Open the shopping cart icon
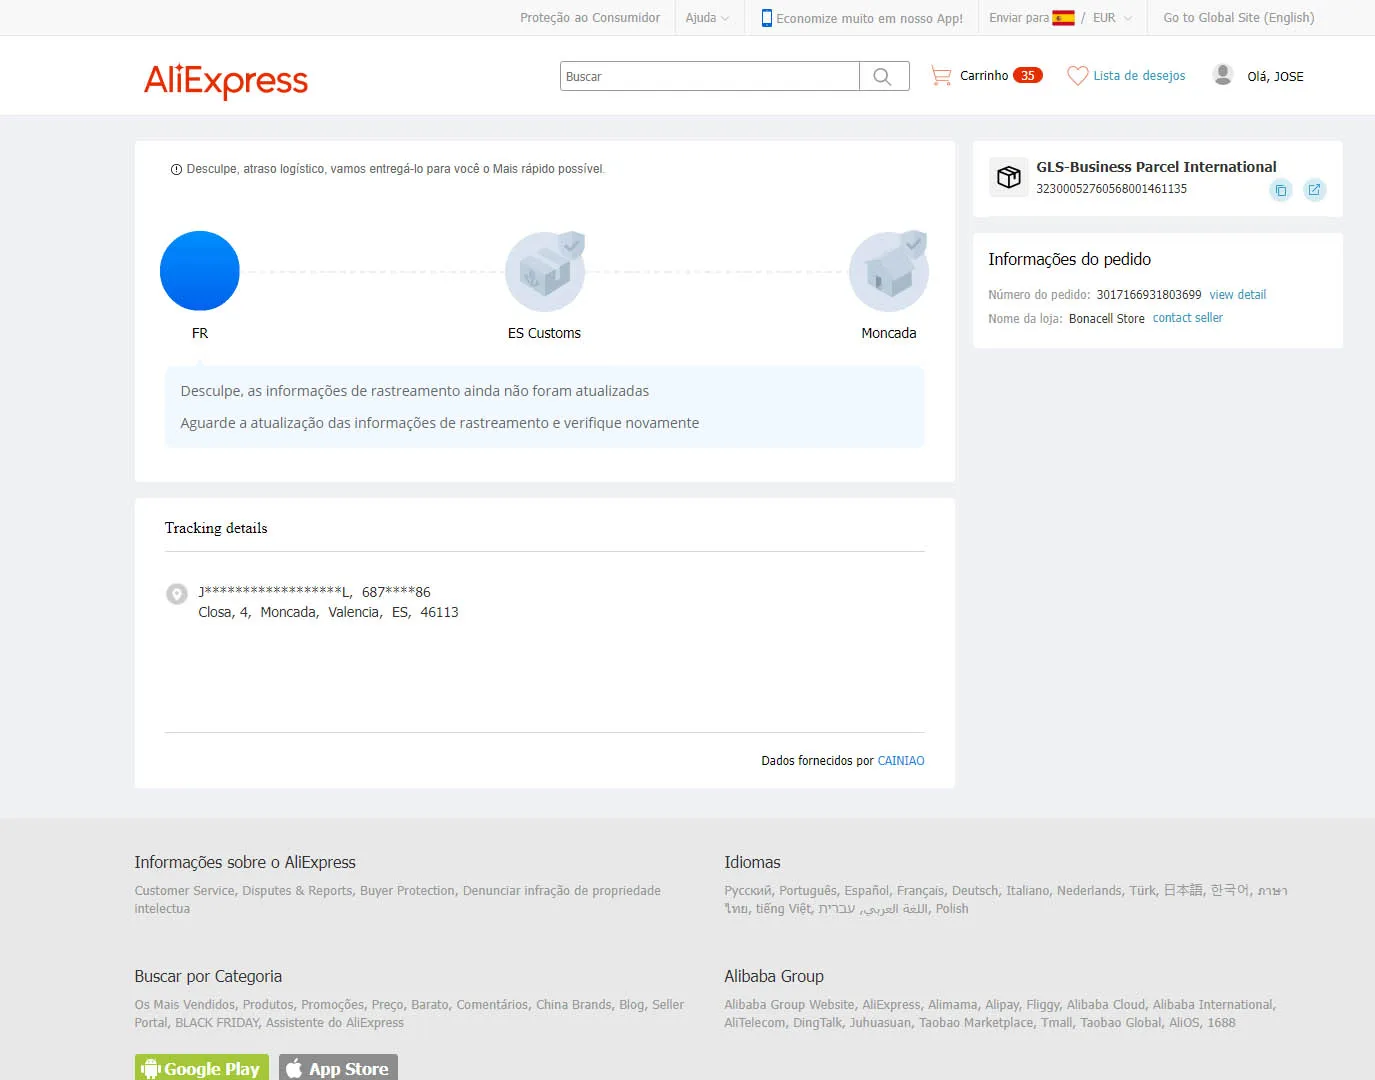Viewport: 1375px width, 1080px height. pyautogui.click(x=940, y=76)
